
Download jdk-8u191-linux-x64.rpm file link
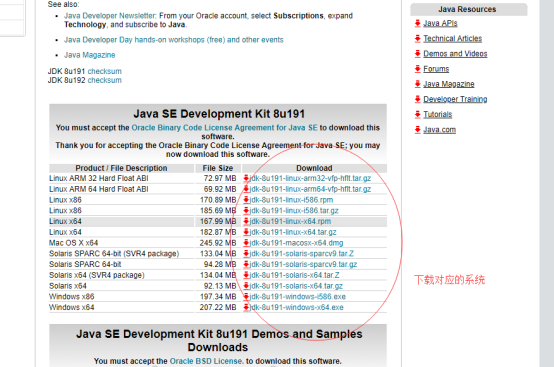[x=290, y=221]
